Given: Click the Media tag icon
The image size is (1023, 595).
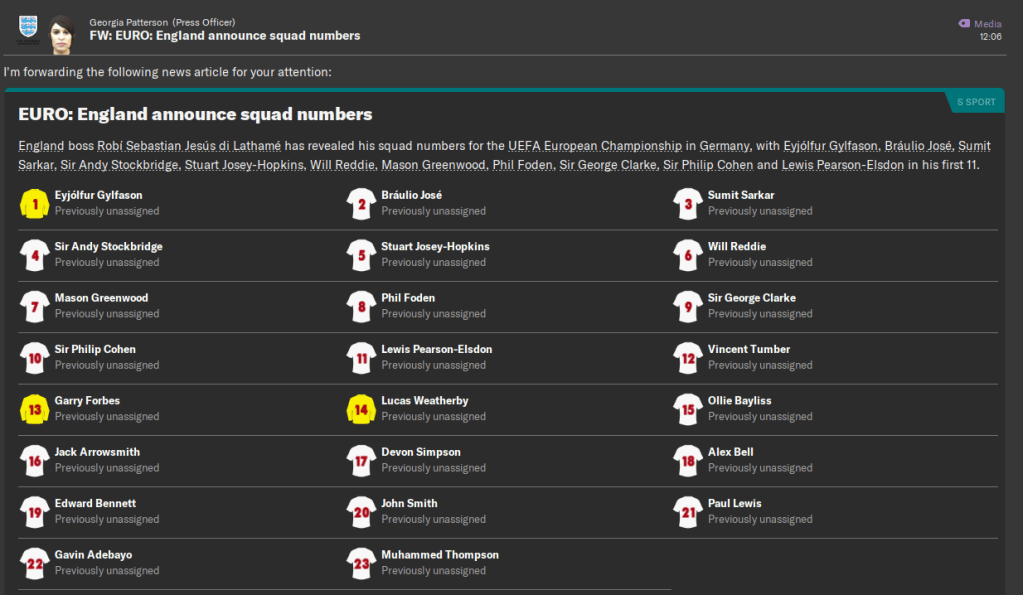Looking at the screenshot, I should coord(964,23).
